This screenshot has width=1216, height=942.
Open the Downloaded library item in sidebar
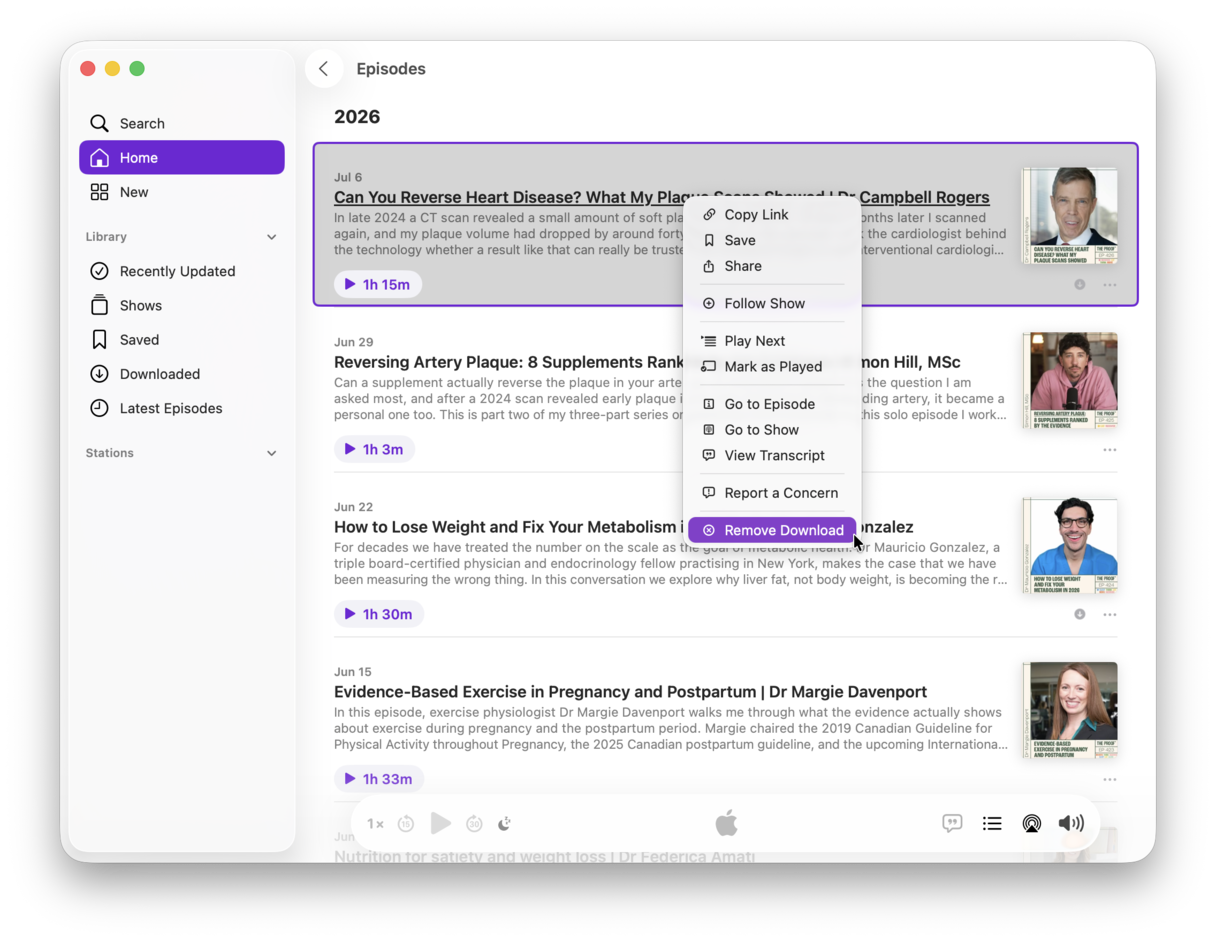(182, 374)
